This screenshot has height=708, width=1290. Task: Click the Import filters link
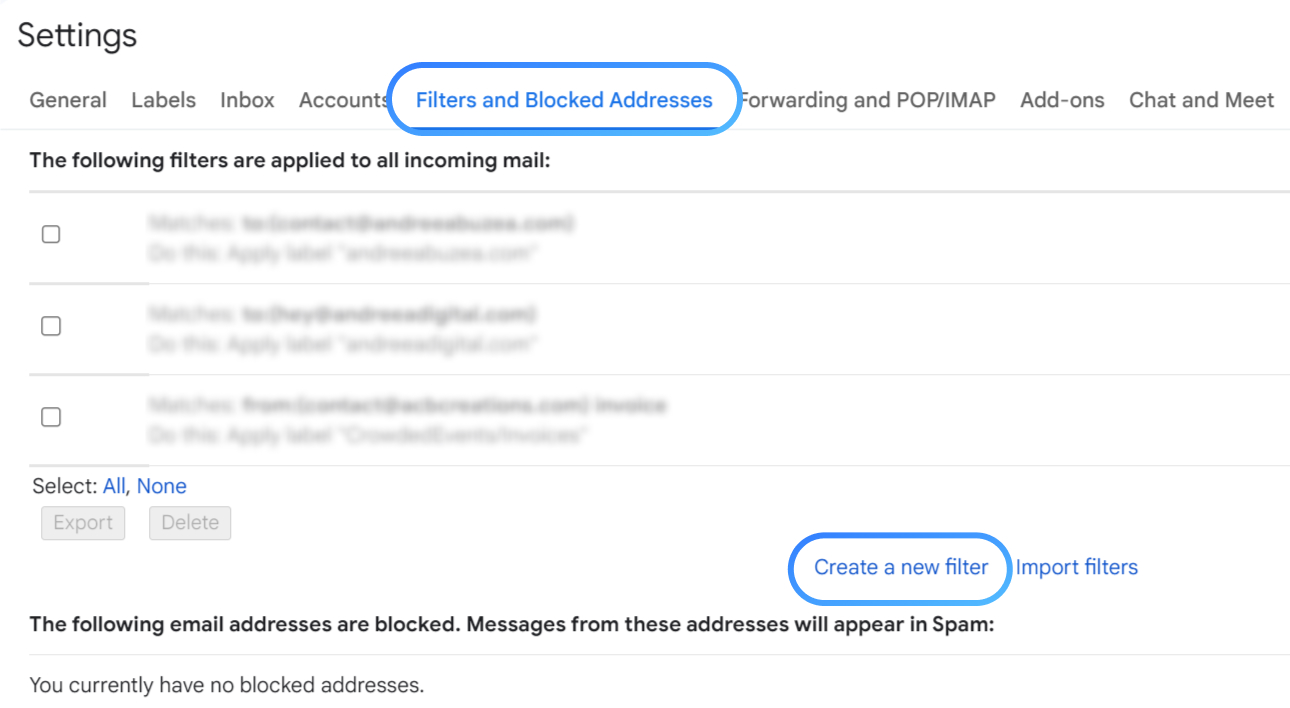(x=1077, y=567)
